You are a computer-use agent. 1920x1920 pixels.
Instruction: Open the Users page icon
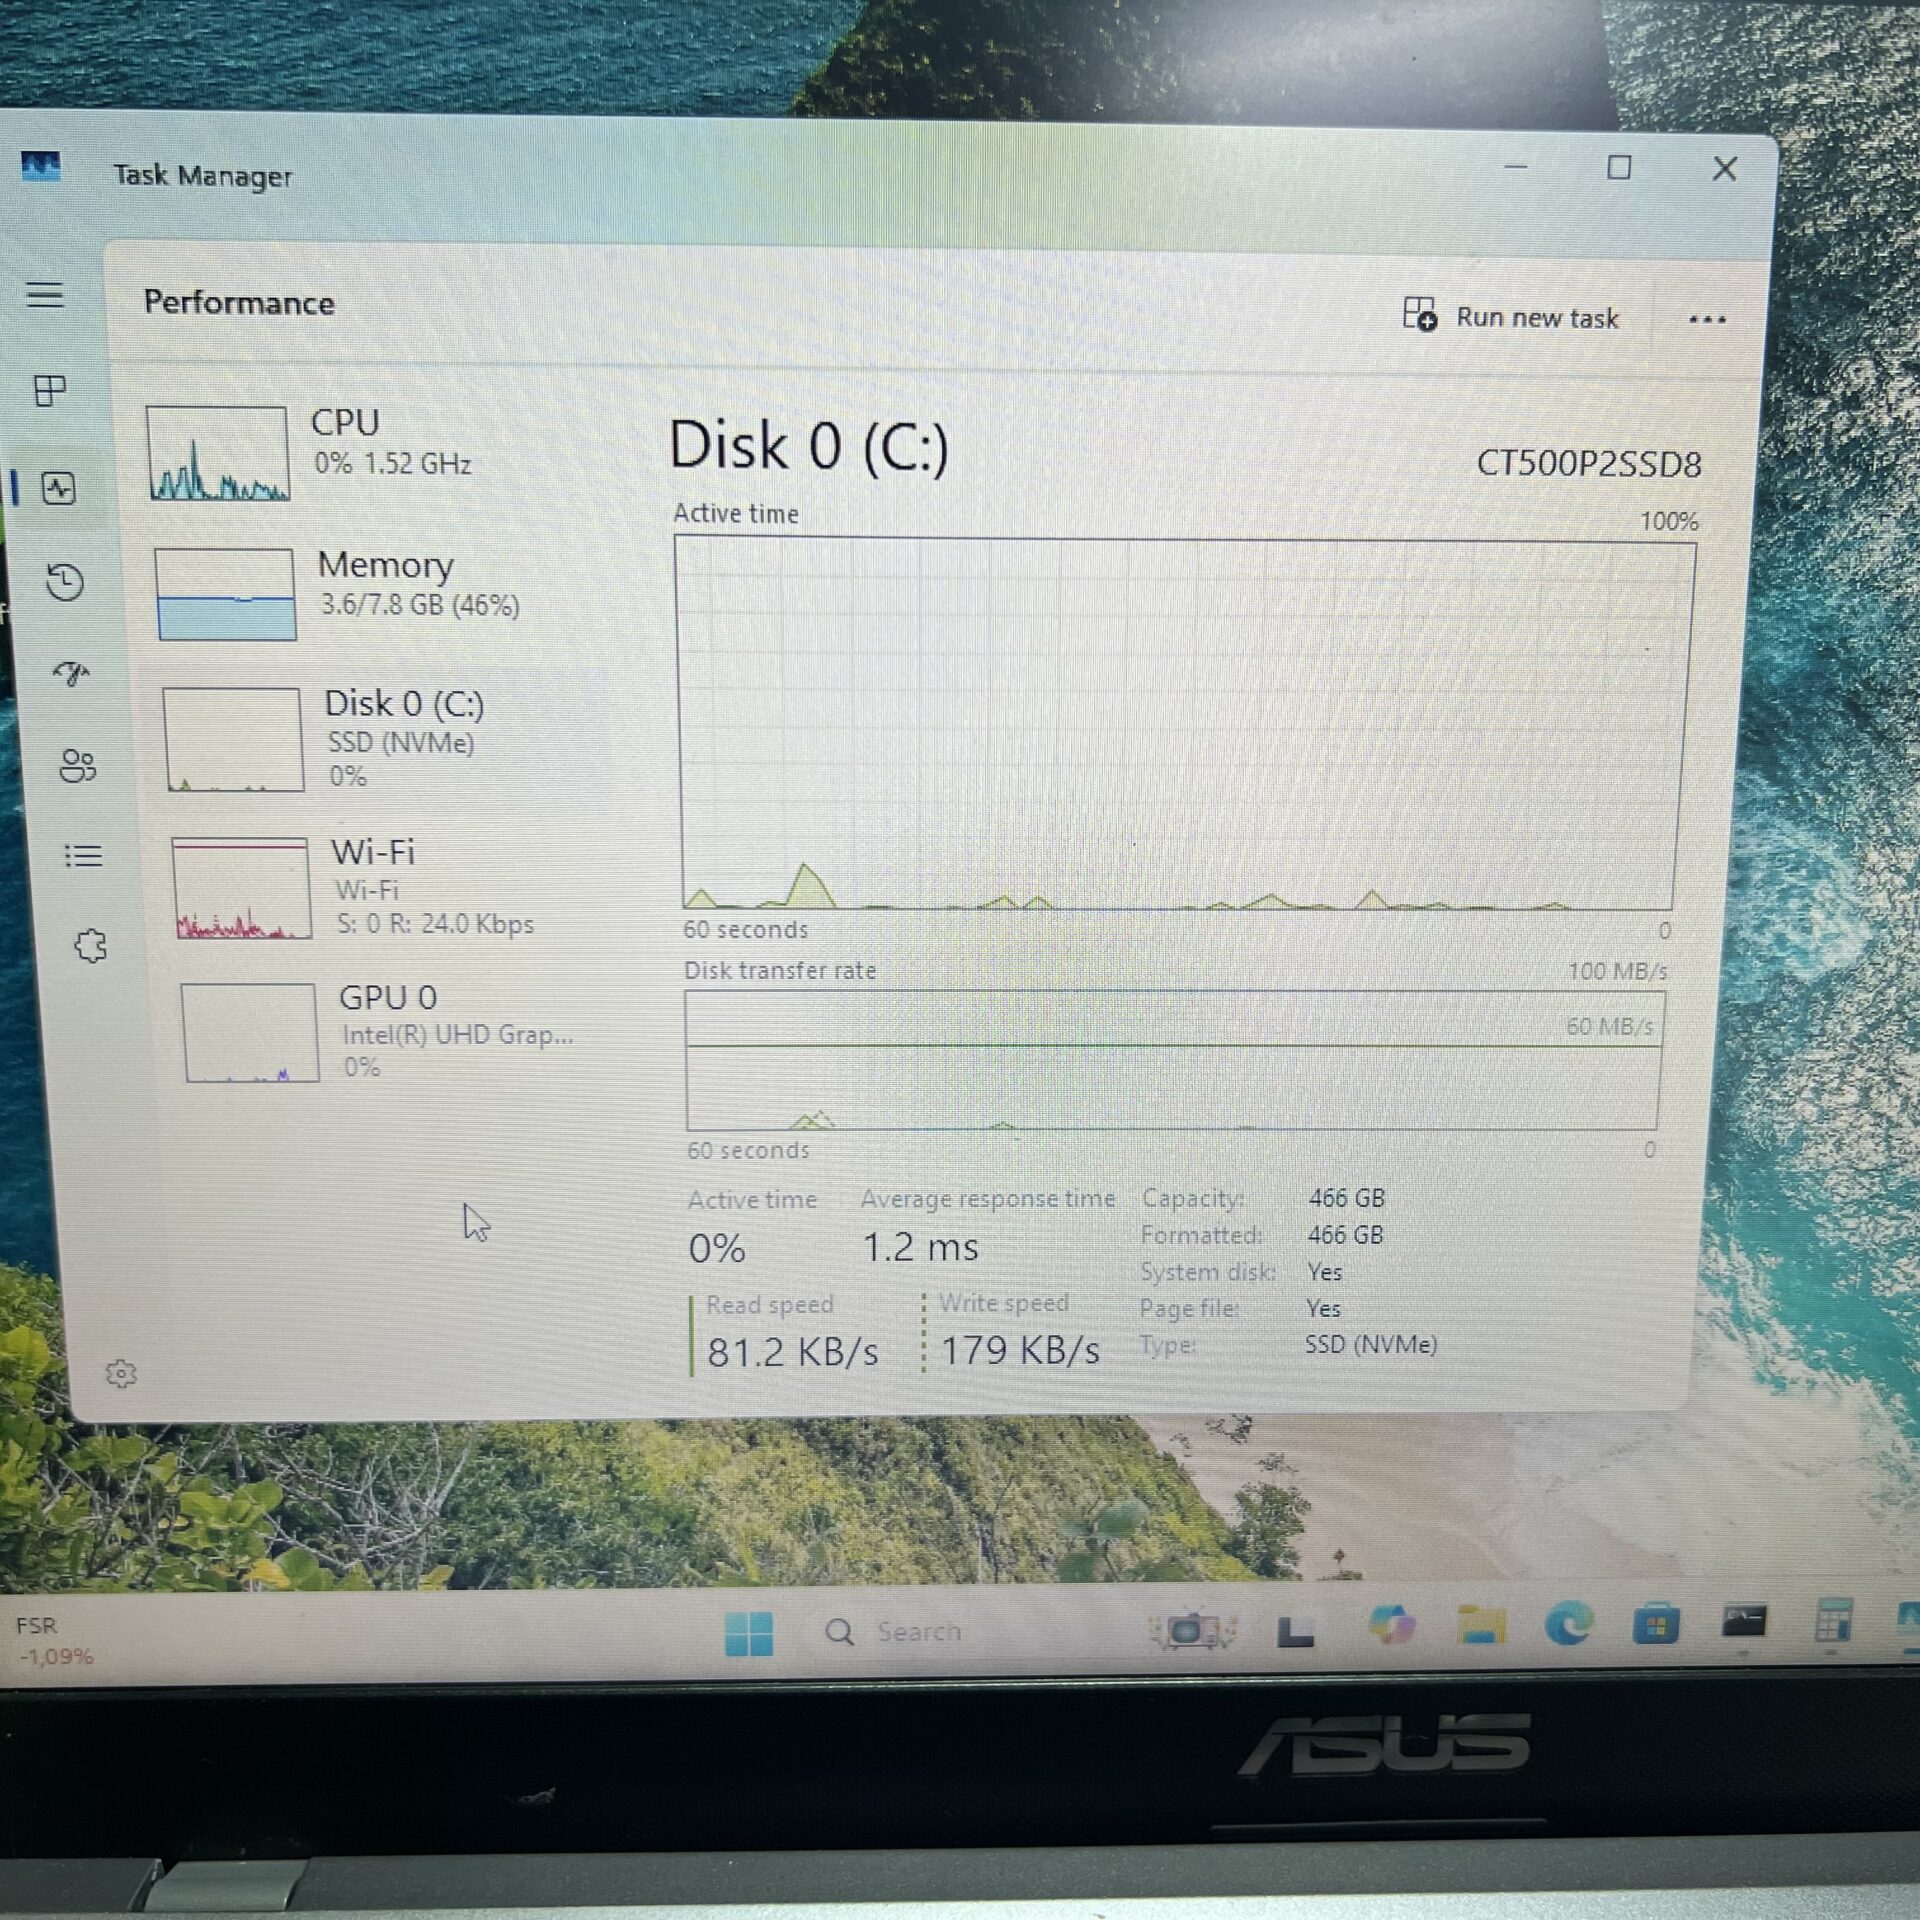click(77, 766)
